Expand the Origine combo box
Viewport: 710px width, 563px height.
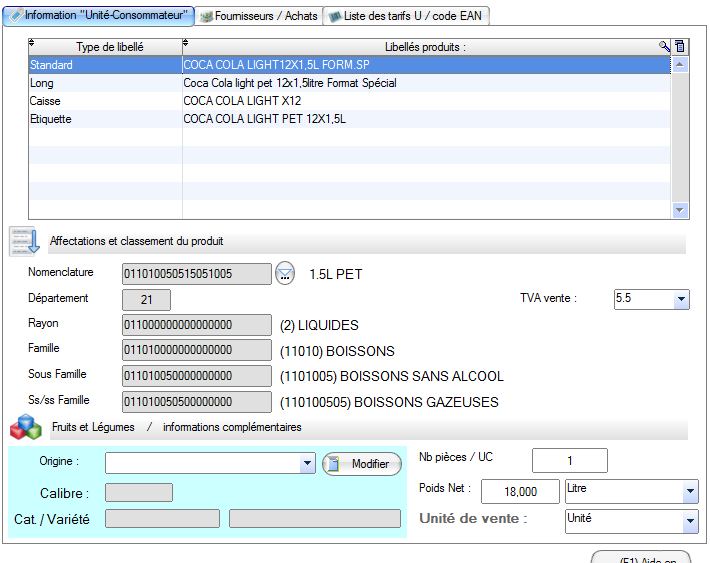[x=307, y=464]
